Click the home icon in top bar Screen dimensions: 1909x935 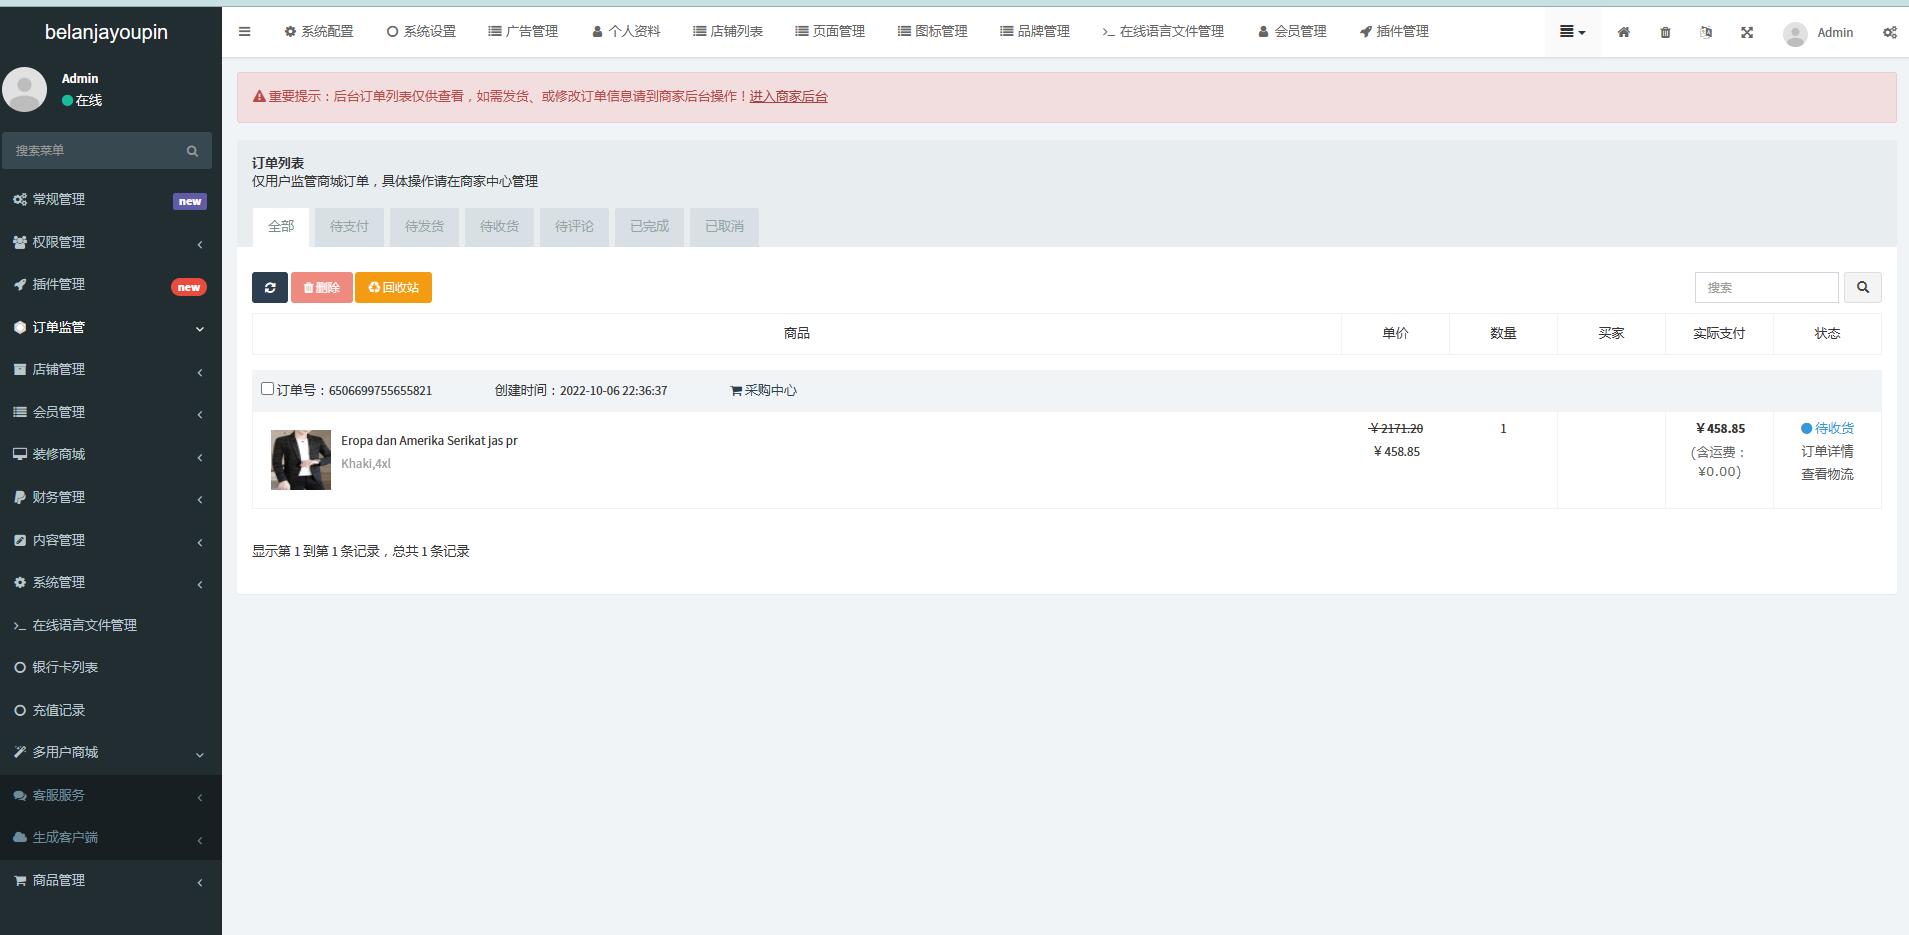pyautogui.click(x=1624, y=32)
